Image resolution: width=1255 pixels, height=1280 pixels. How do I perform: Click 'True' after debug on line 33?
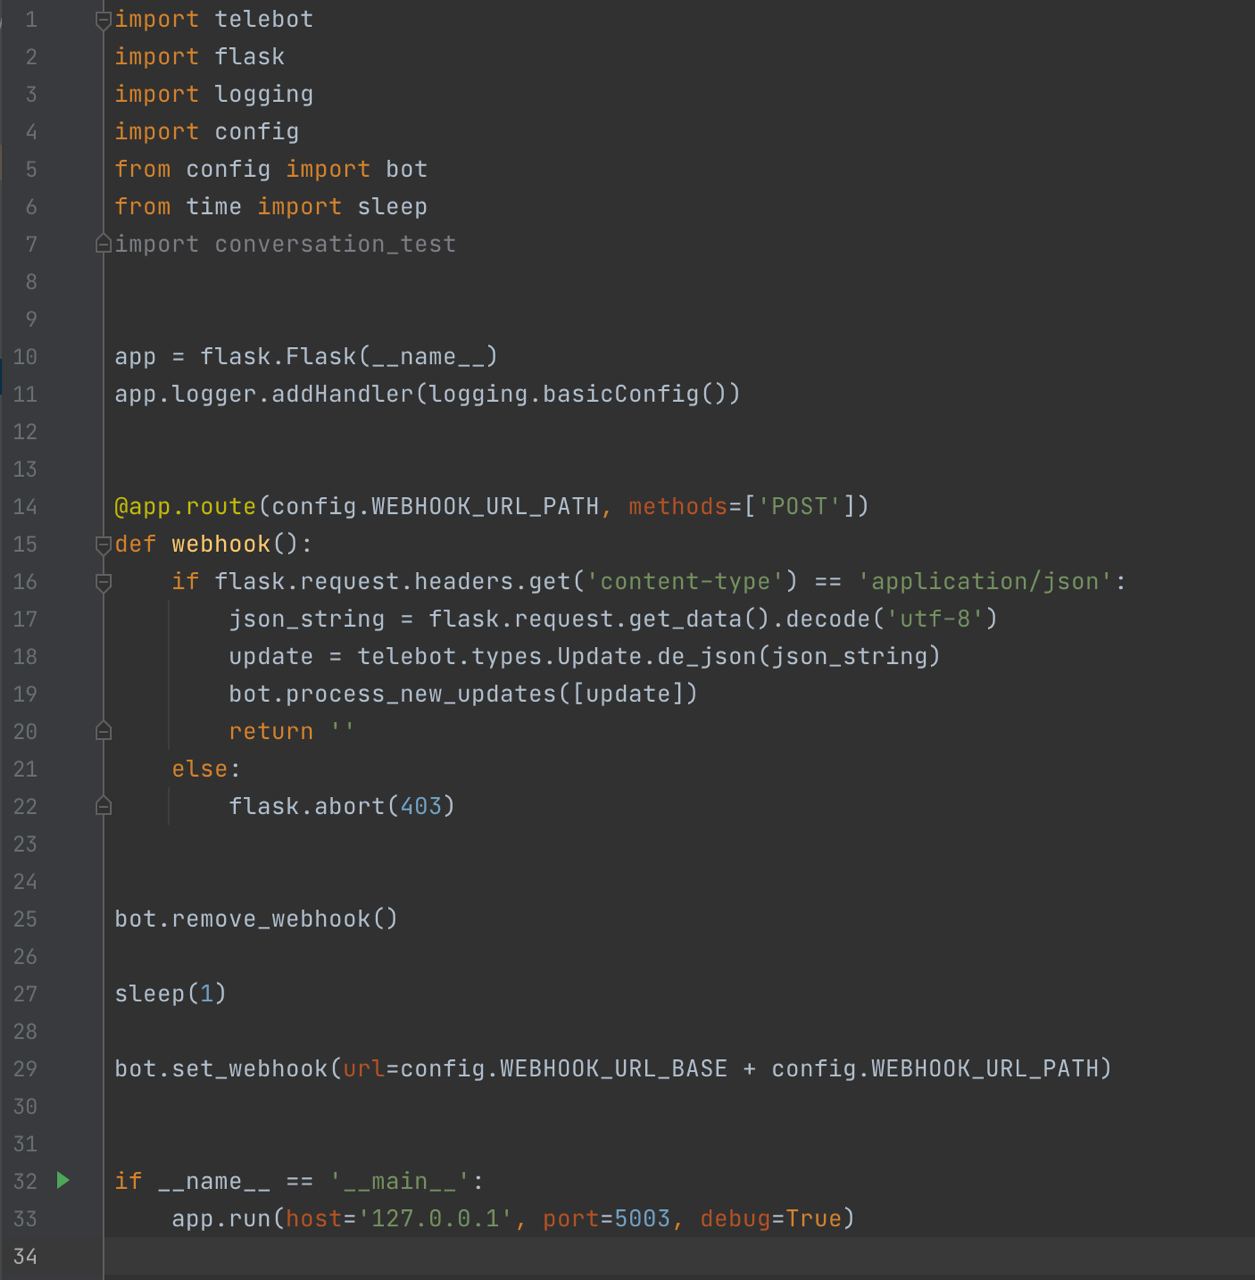[x=814, y=1219]
